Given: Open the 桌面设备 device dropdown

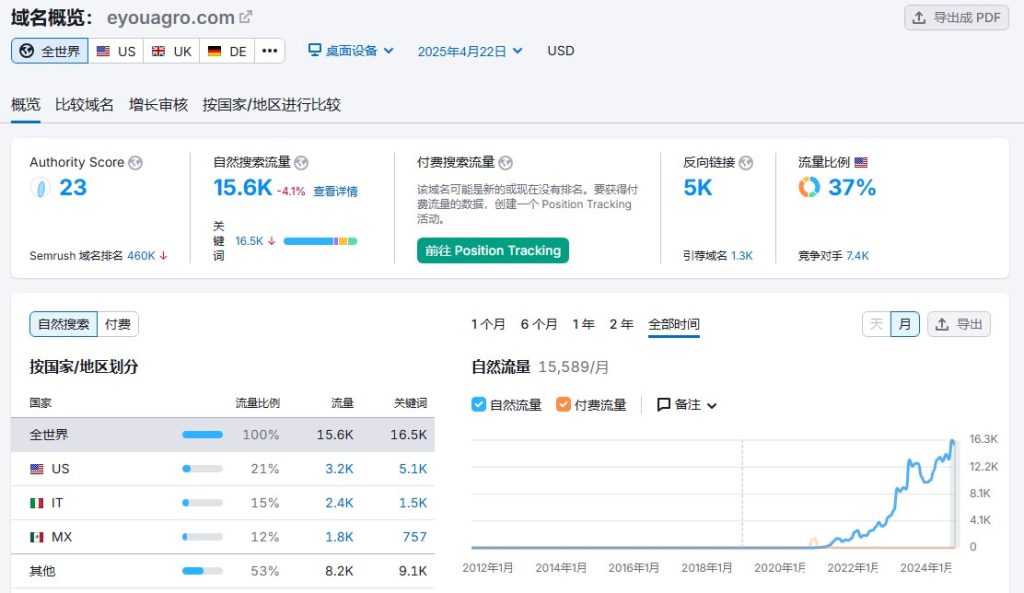Looking at the screenshot, I should 351,51.
